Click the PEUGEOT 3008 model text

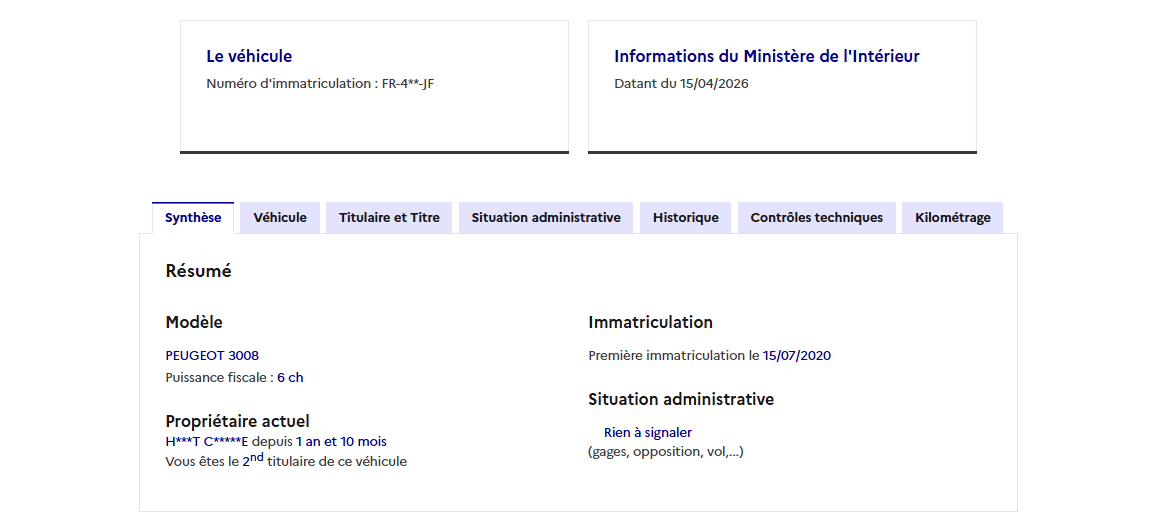[213, 356]
